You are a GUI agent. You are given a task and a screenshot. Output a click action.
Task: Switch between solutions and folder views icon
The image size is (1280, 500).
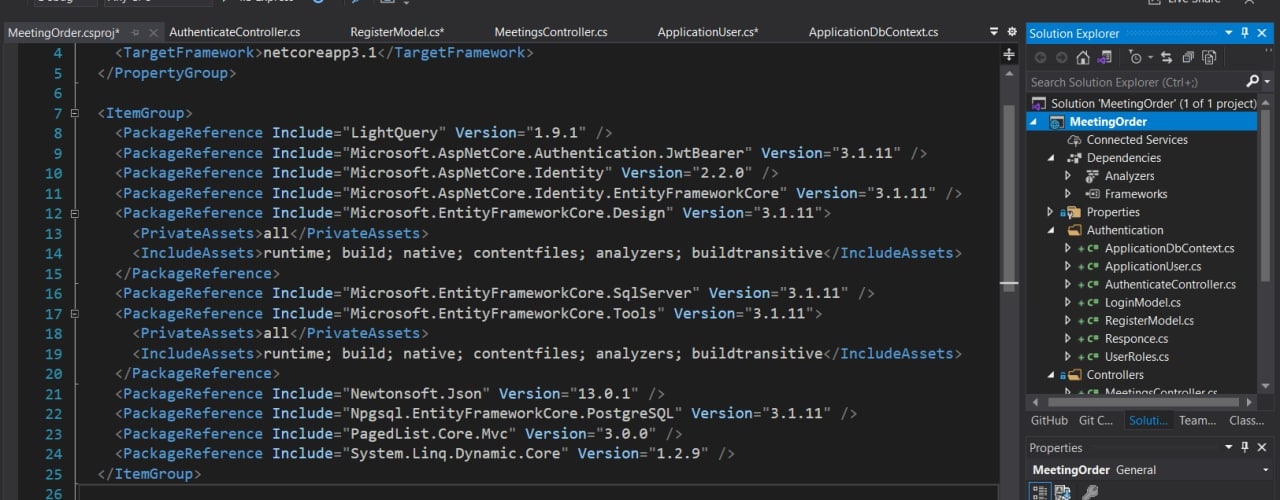point(1103,58)
